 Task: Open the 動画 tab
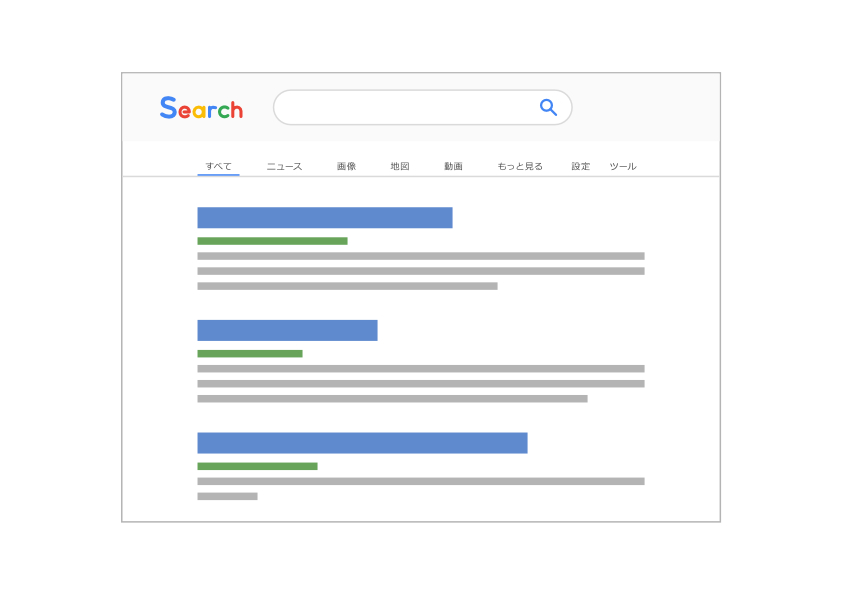point(453,166)
